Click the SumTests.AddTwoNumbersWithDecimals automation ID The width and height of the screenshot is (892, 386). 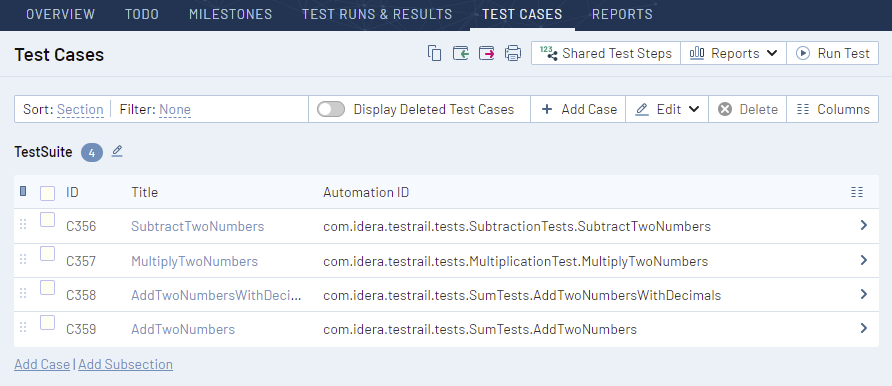click(522, 295)
